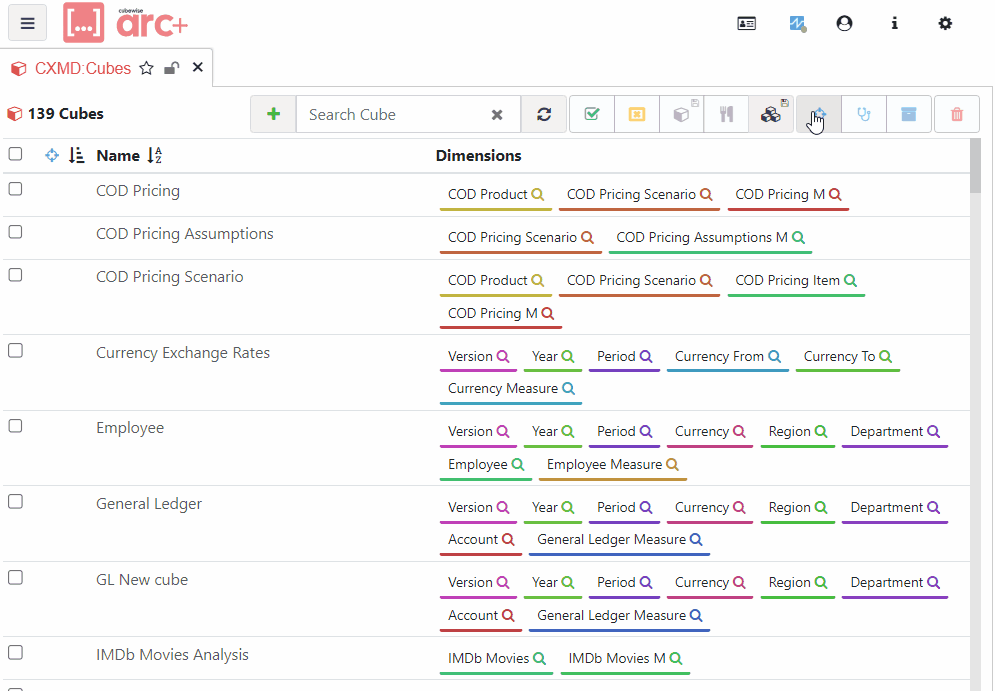Check the Employee cube checkbox
Screen dimensions: 995x691
15,426
